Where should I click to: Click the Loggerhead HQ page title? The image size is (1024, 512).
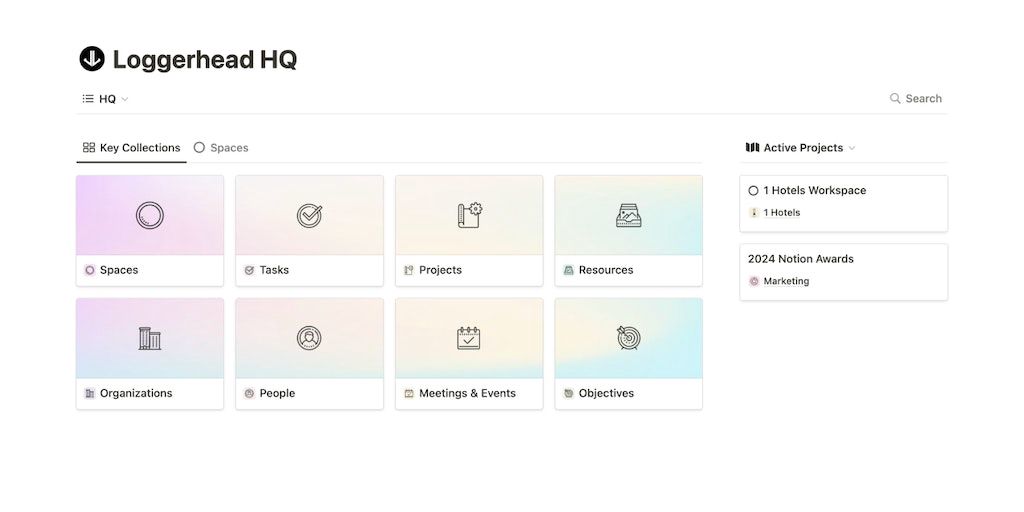(x=205, y=59)
